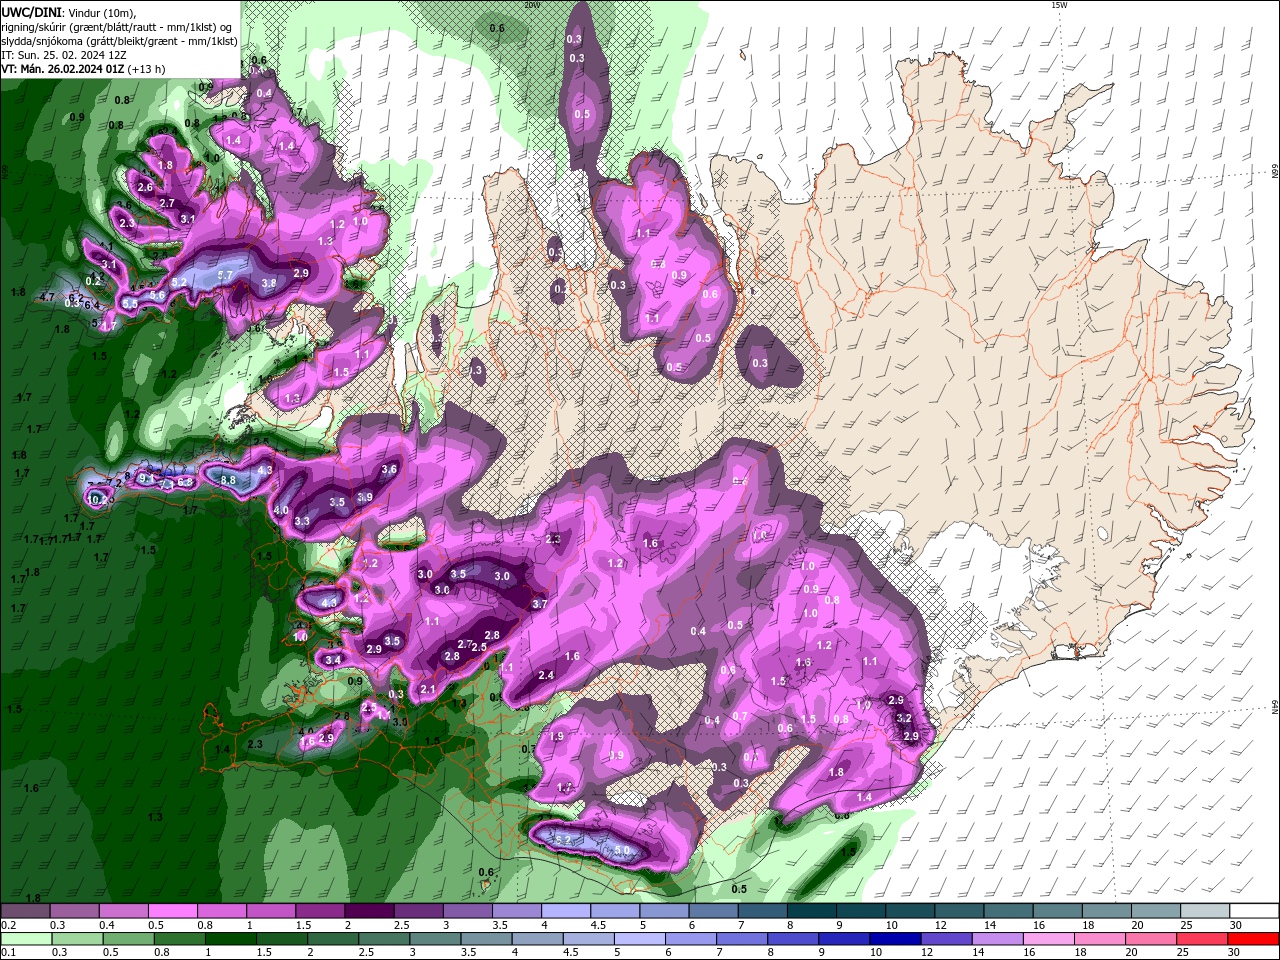The height and width of the screenshot is (960, 1280).
Task: Click the navy blue rain swatch between 10 and 12
Action: click(x=895, y=939)
